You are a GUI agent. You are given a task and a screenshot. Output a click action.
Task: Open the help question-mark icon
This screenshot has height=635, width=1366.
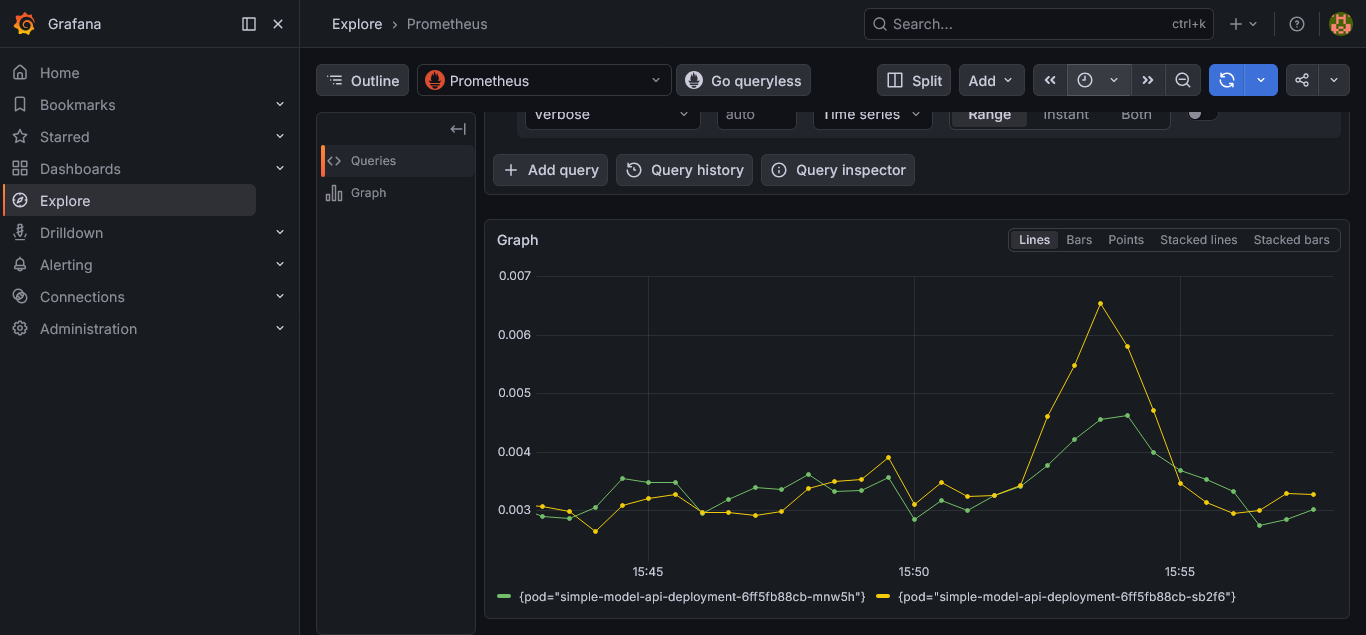pyautogui.click(x=1297, y=24)
